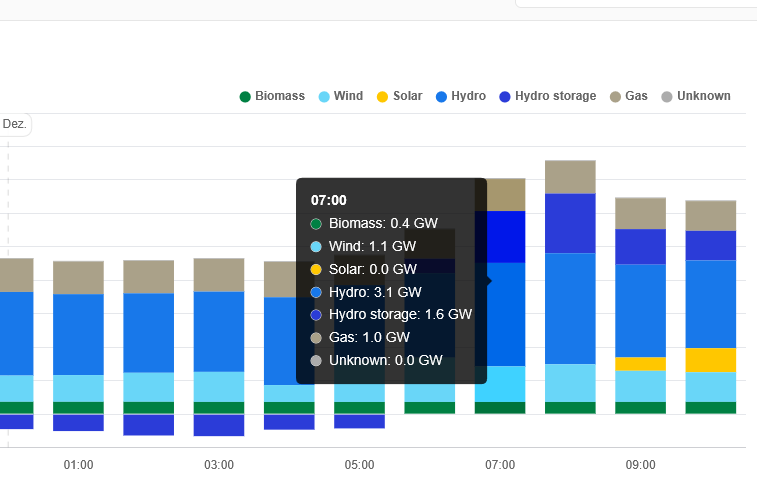The image size is (757, 479).
Task: Select the negative Hydro storage segment at 03:00
Action: (x=219, y=425)
